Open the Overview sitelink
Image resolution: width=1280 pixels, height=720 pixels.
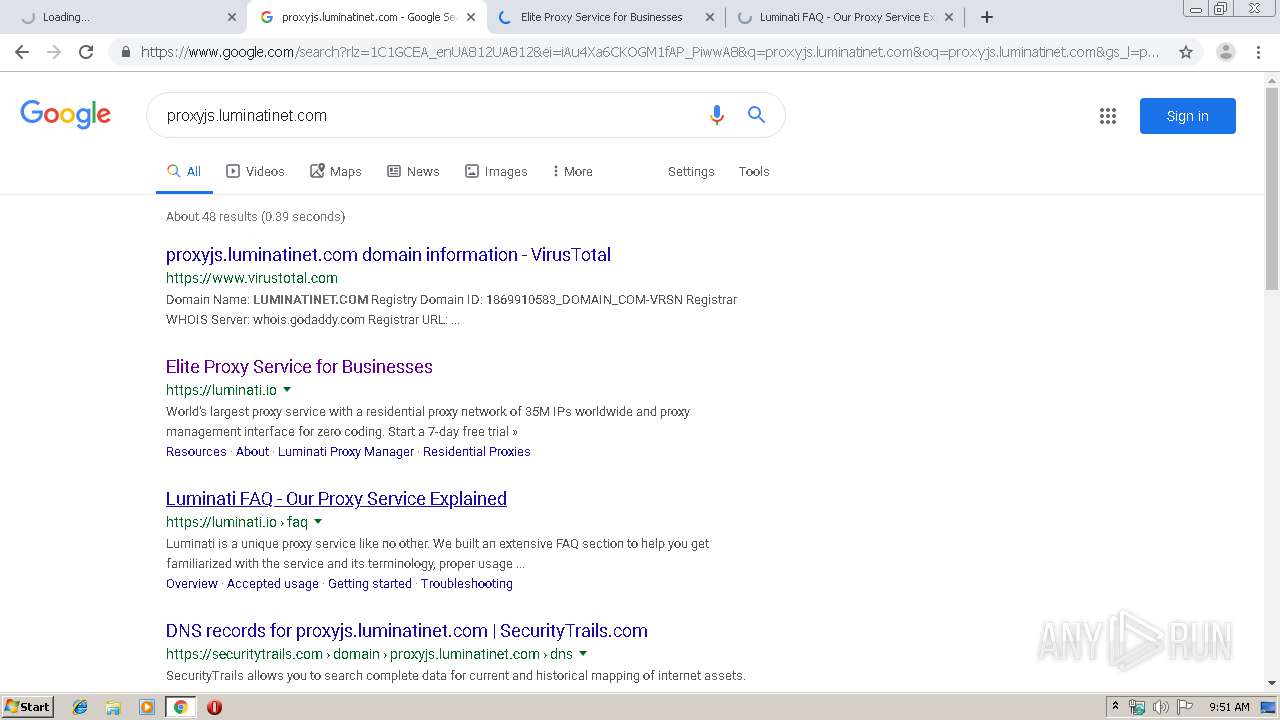point(192,583)
